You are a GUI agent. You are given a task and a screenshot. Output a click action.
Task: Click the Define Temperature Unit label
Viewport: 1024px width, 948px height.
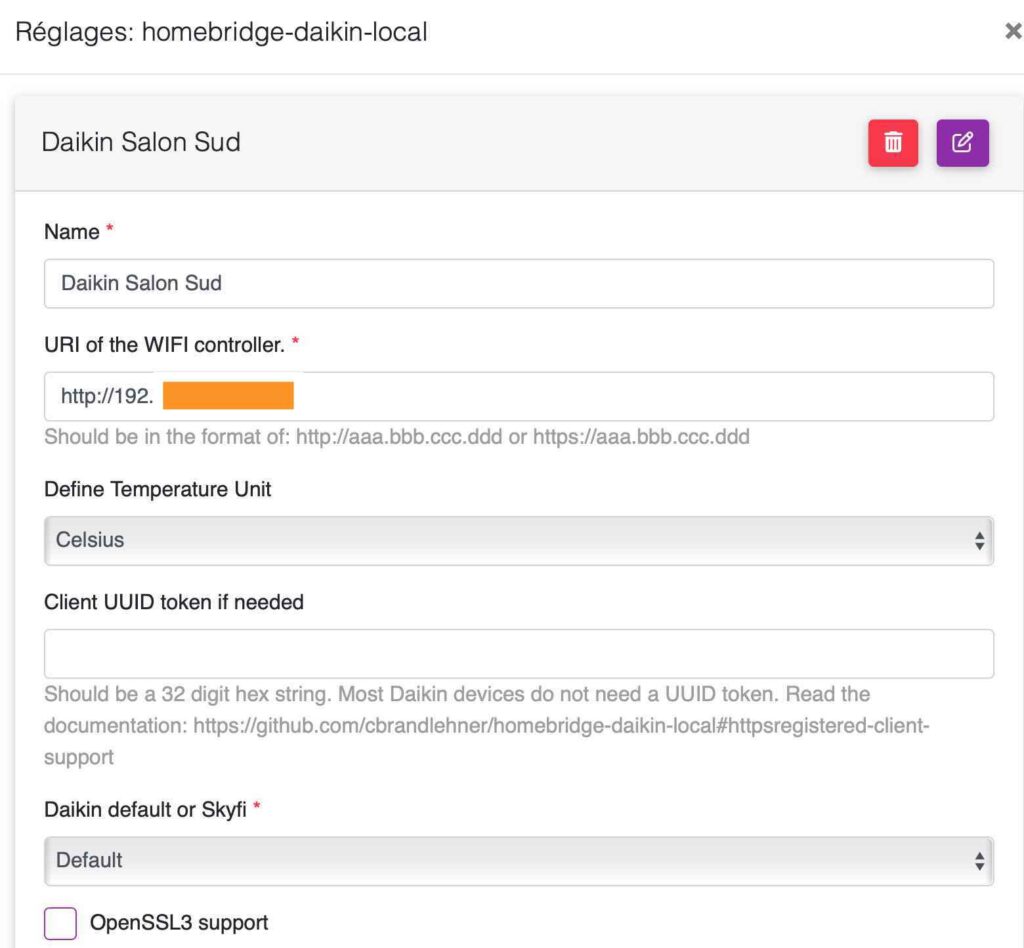[x=157, y=489]
